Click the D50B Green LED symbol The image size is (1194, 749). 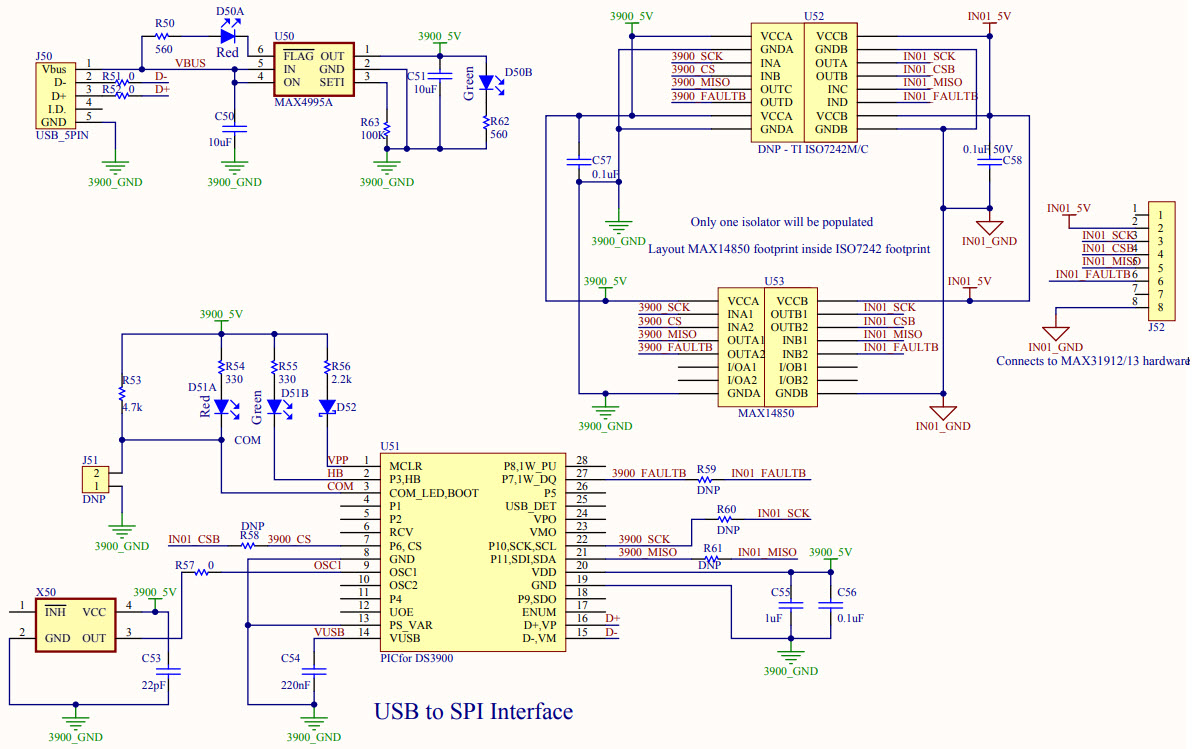(487, 82)
